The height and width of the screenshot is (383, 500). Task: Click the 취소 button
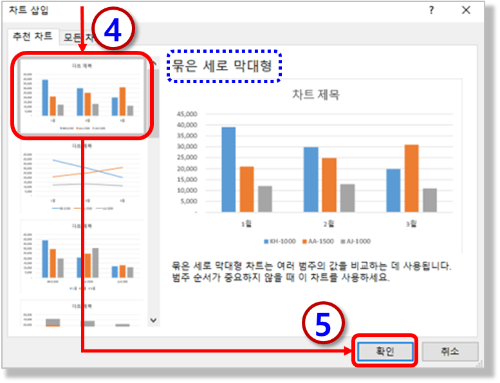450,351
